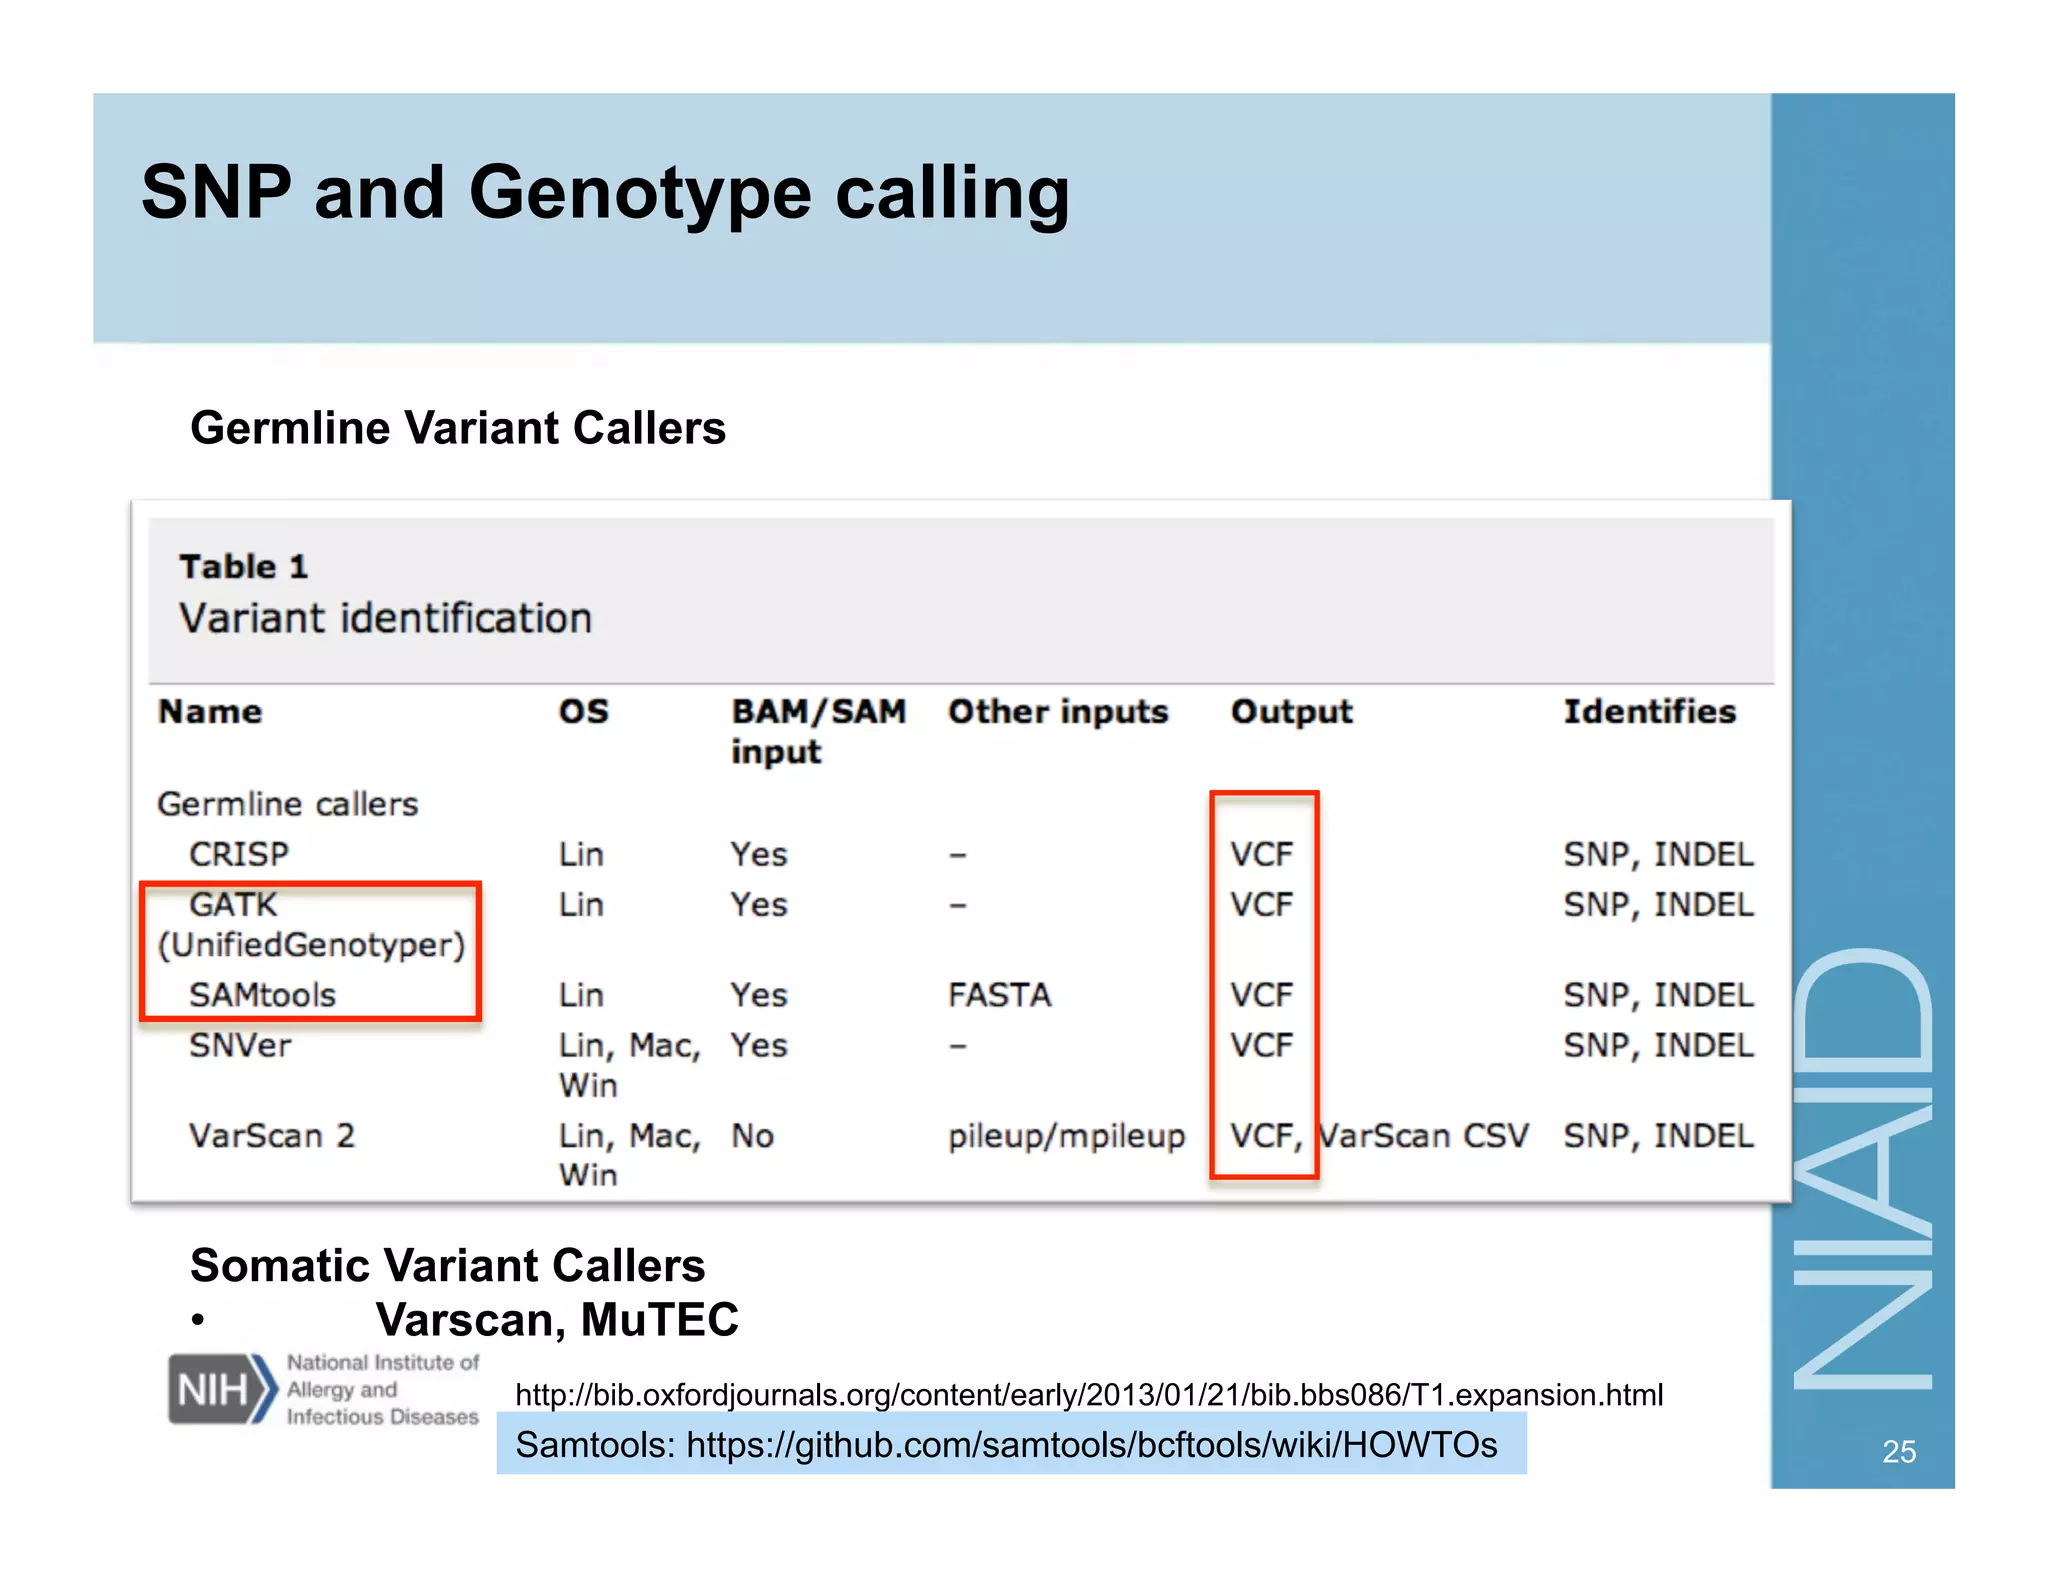
Task: Click the 'Germline callers' group row
Action: click(x=288, y=803)
